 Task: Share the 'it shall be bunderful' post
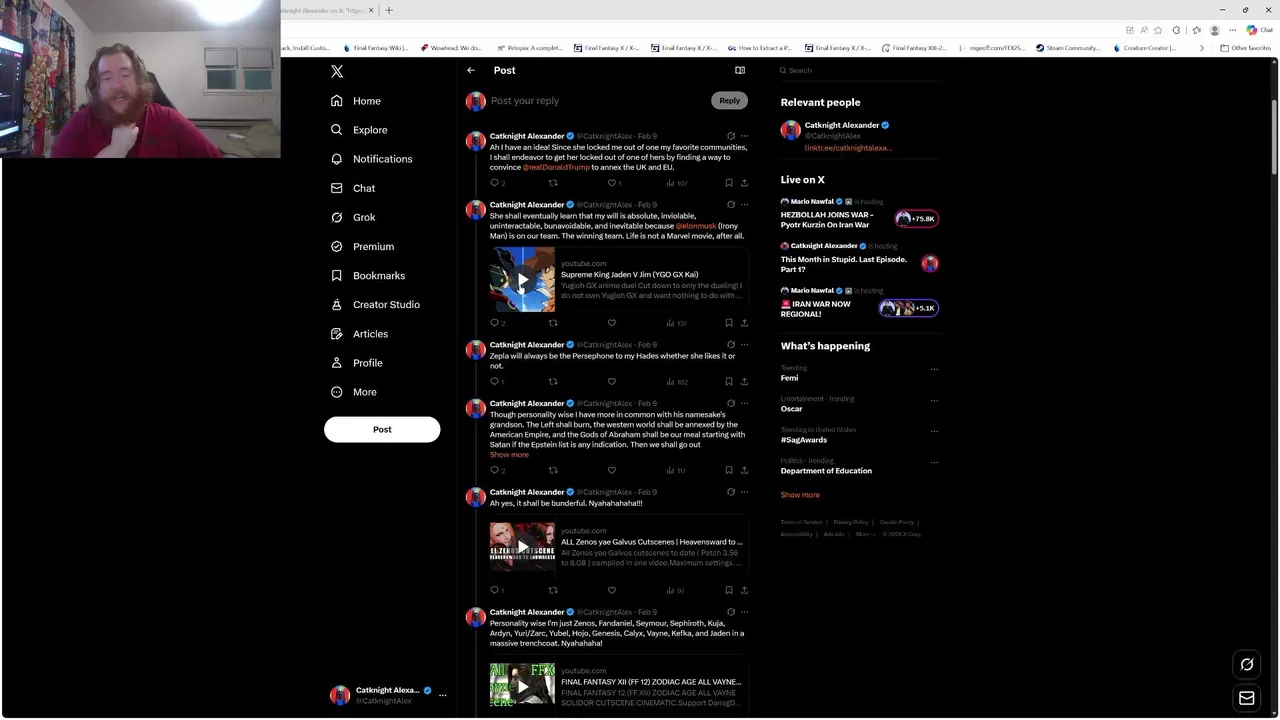click(744, 590)
